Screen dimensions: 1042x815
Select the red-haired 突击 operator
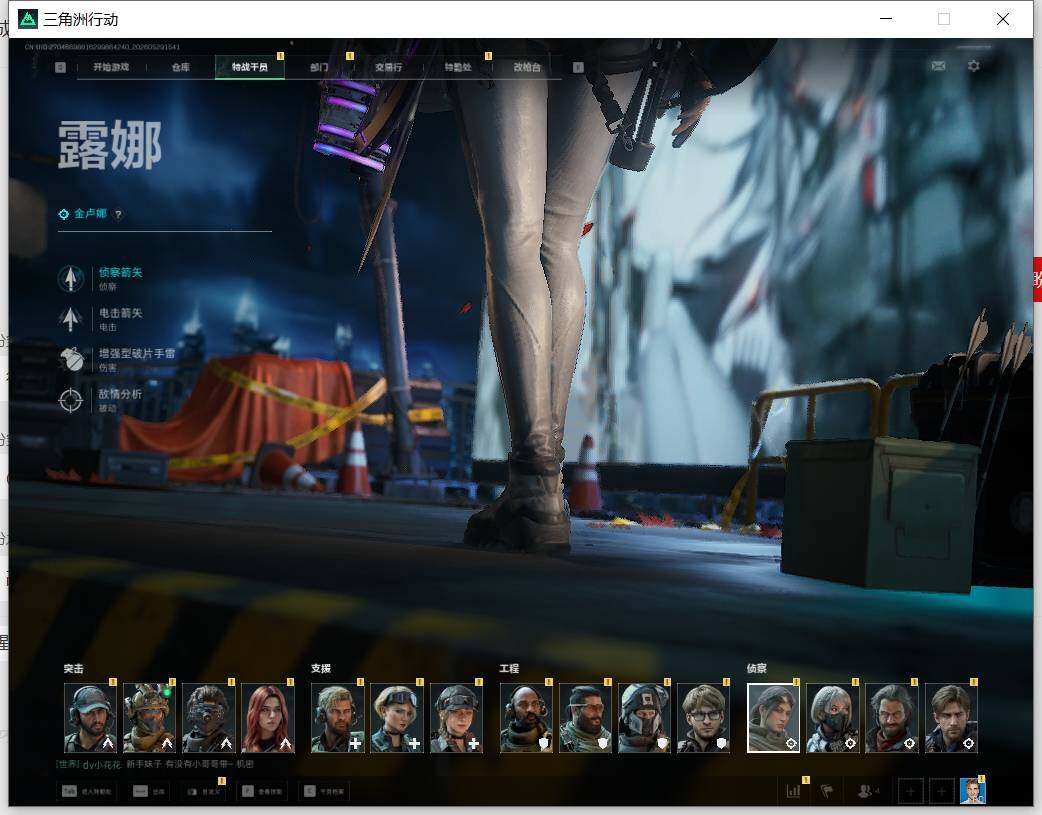tap(268, 718)
